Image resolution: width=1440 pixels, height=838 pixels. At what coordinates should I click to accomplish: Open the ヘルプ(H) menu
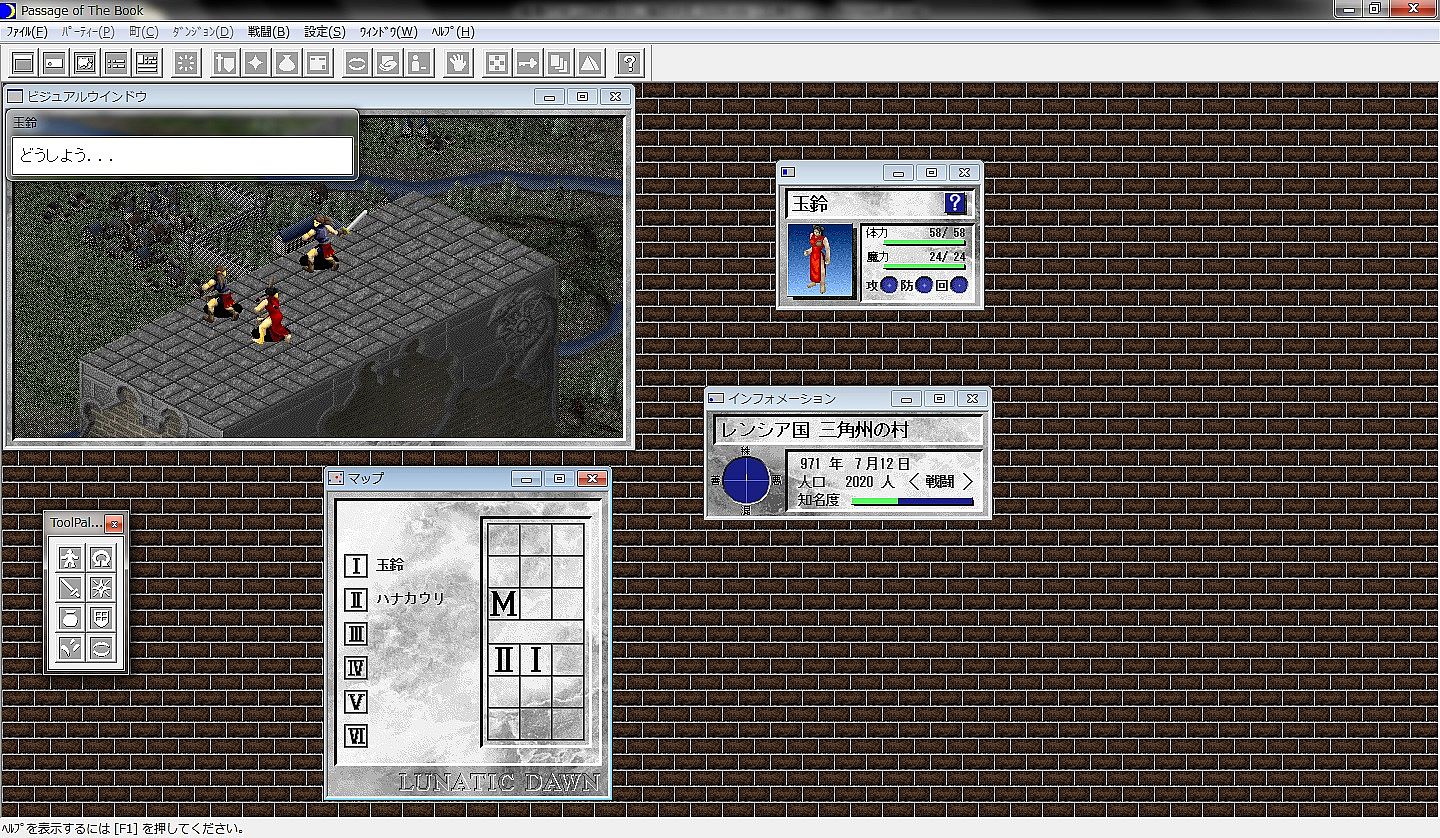453,31
